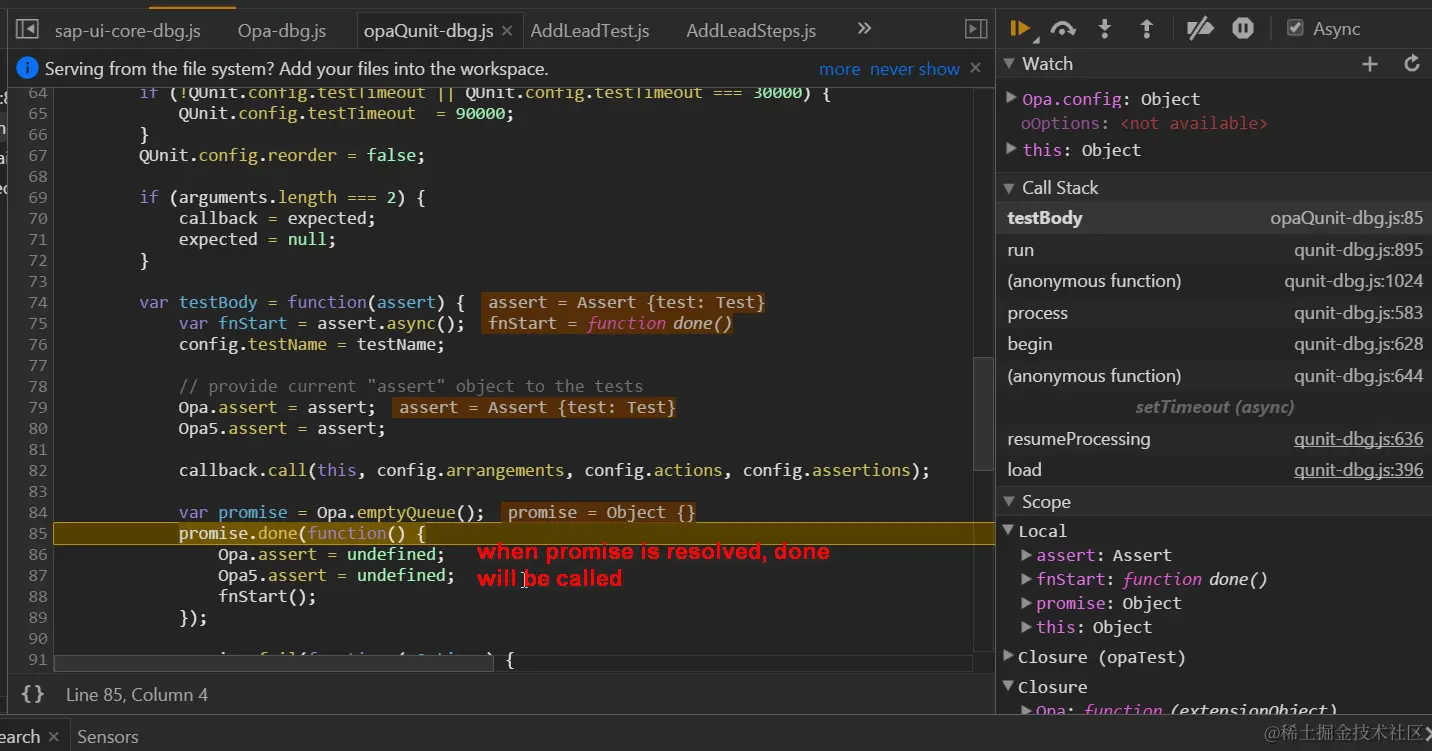The height and width of the screenshot is (751, 1432).
Task: Step into next function call
Action: tap(1105, 29)
